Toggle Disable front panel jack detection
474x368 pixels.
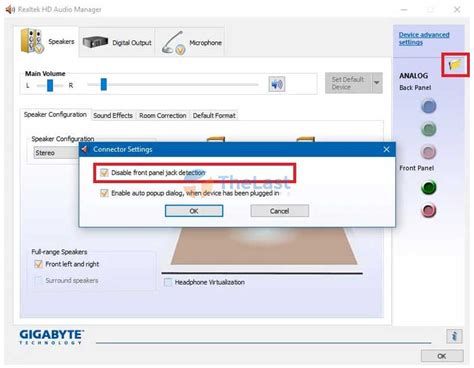[x=104, y=173]
